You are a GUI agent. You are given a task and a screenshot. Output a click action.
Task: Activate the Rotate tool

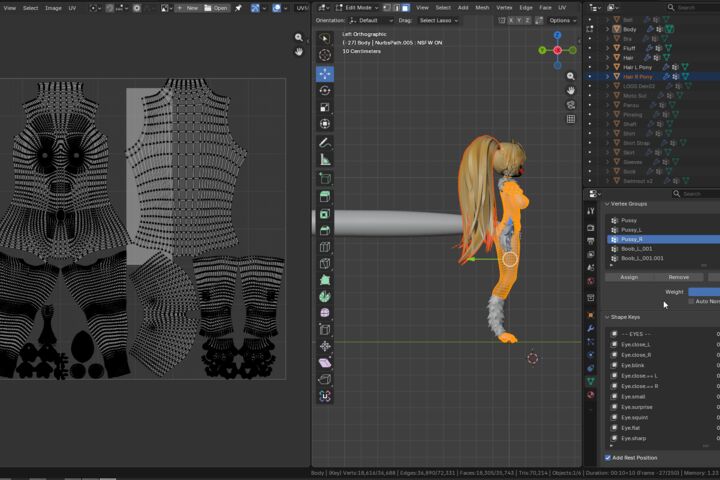(325, 90)
